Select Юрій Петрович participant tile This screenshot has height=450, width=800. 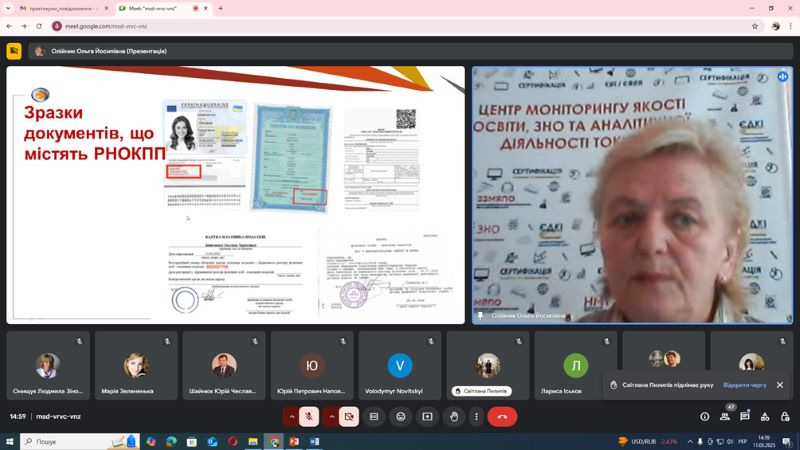[312, 365]
